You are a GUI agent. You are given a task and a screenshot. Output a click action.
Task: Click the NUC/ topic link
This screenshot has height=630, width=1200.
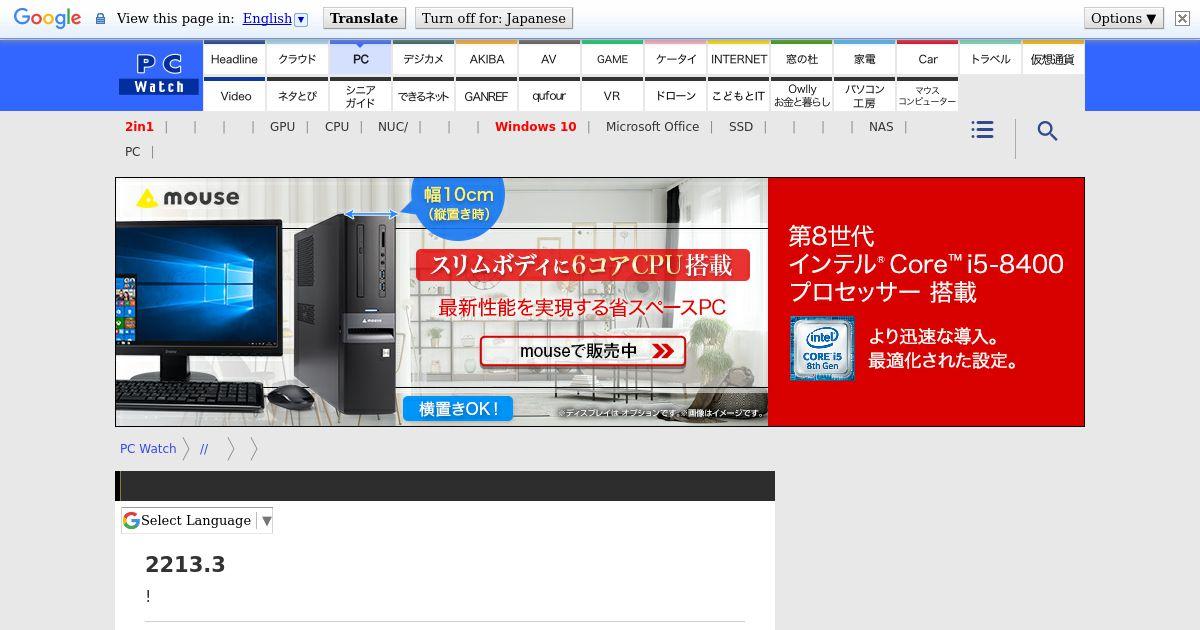point(393,126)
